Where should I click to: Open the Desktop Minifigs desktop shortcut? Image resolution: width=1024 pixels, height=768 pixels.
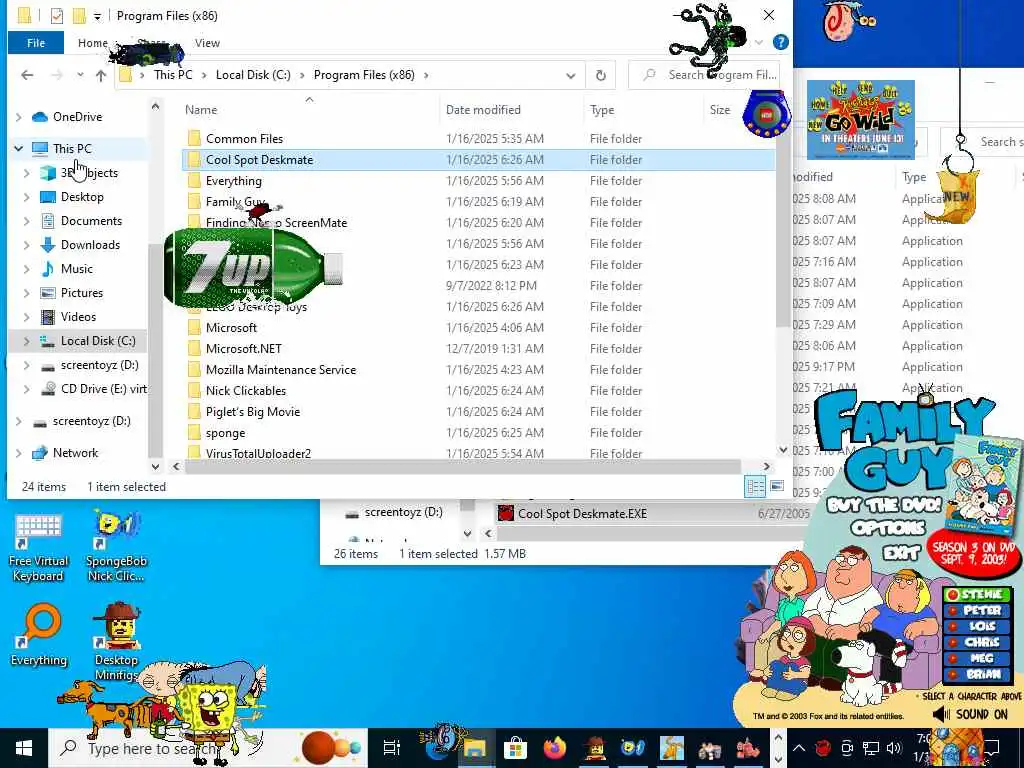(116, 640)
